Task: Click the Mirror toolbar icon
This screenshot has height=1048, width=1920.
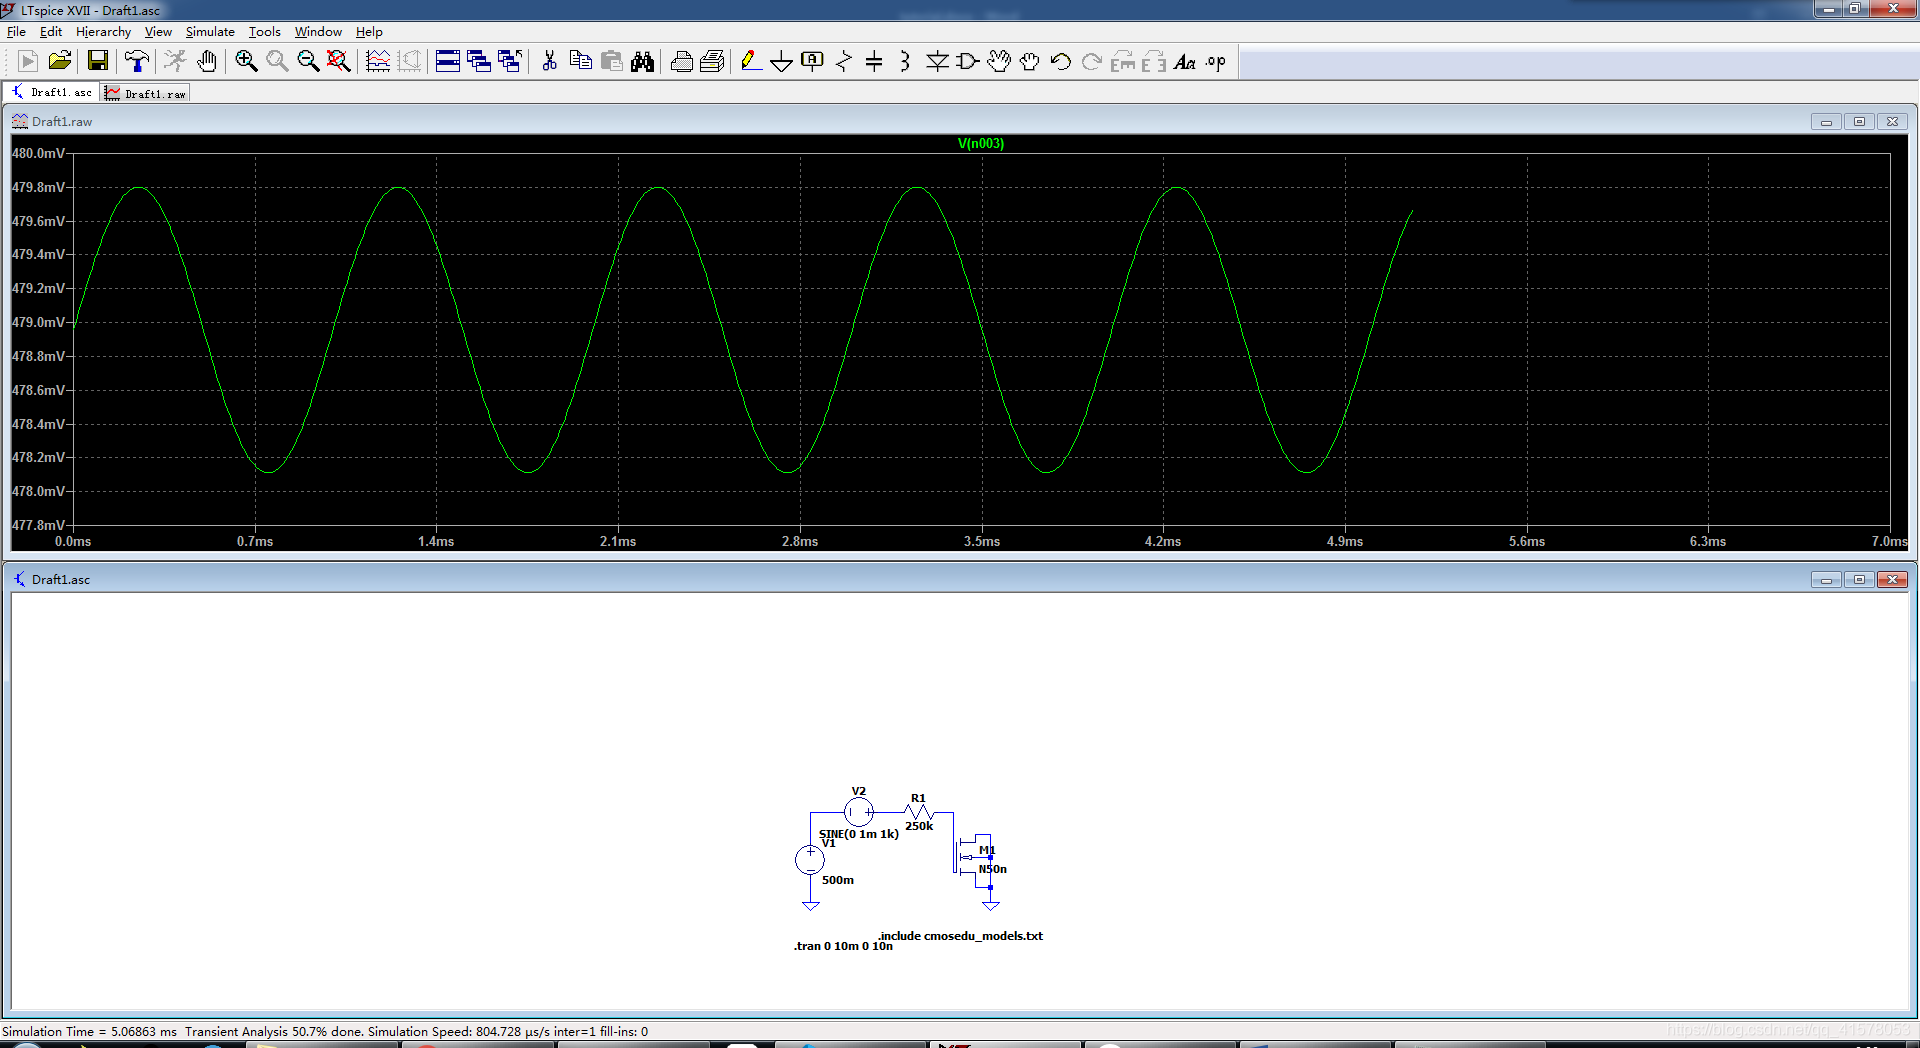Action: [x=1153, y=61]
